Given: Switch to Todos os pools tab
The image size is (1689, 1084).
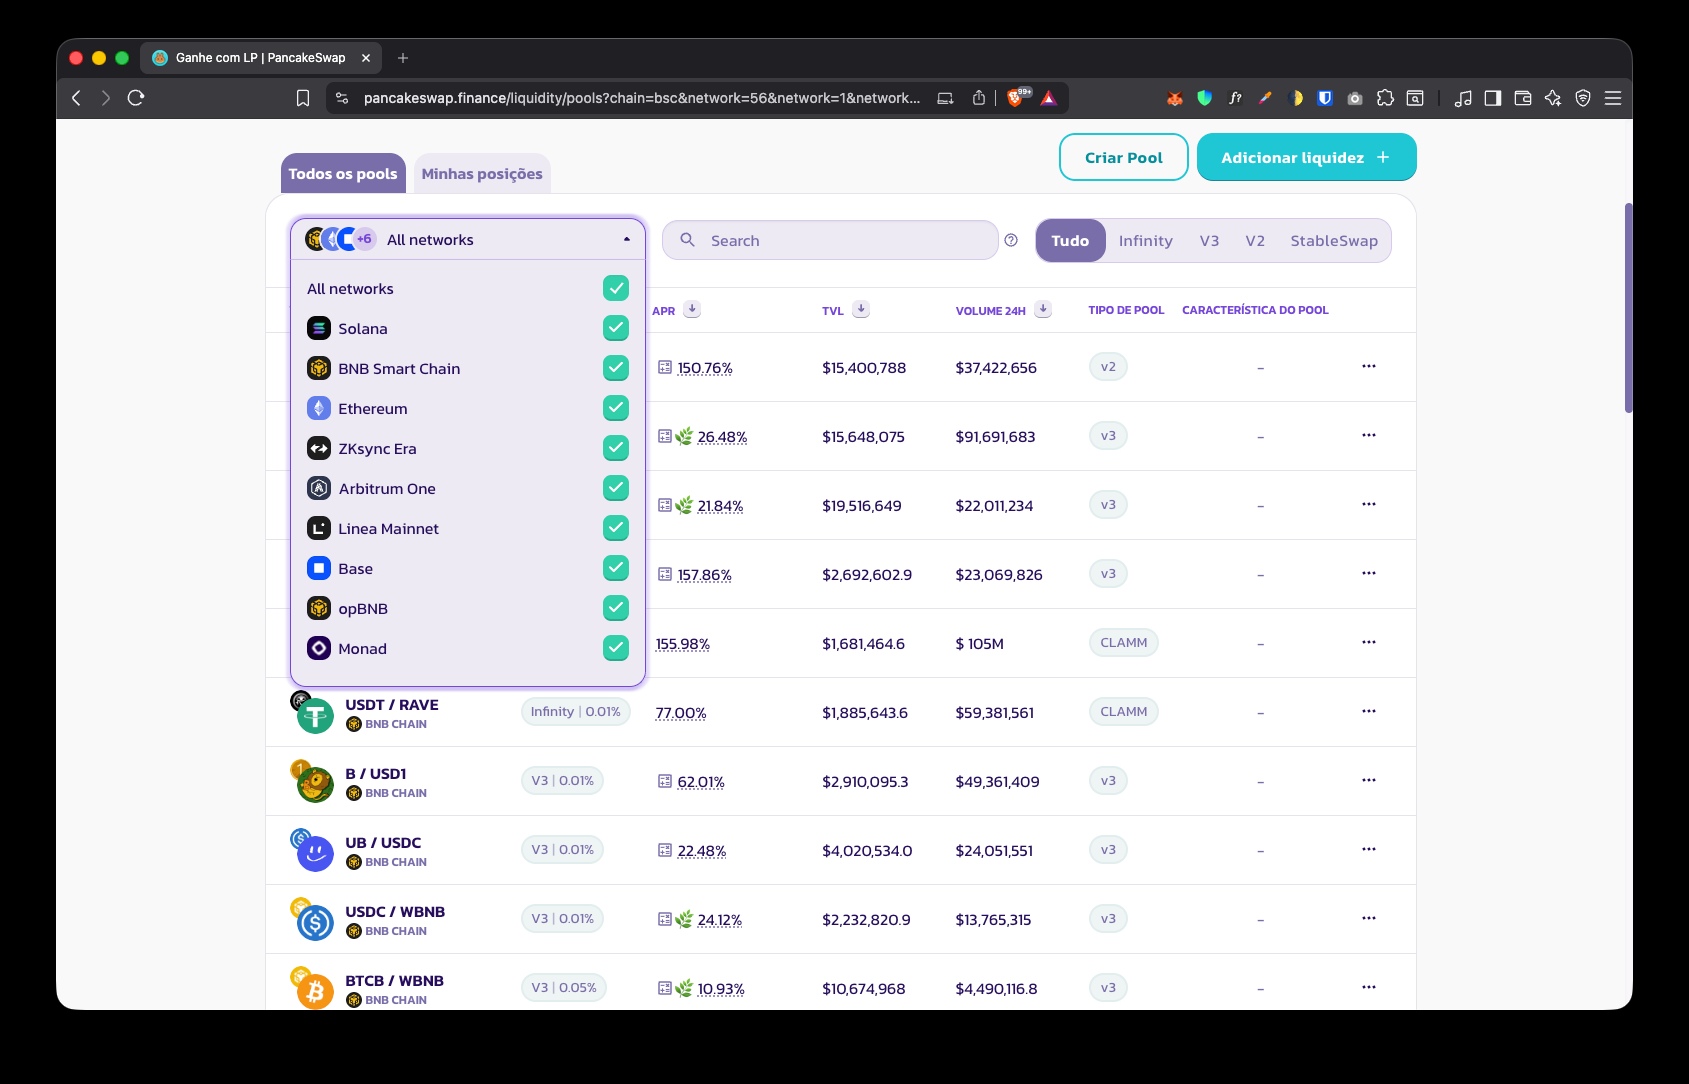Looking at the screenshot, I should (x=343, y=174).
